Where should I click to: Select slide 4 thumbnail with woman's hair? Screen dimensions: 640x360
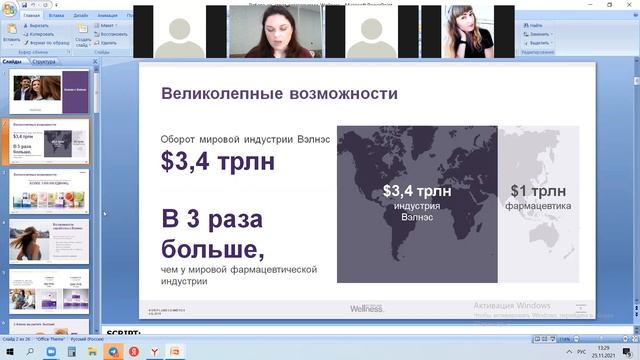pos(49,242)
